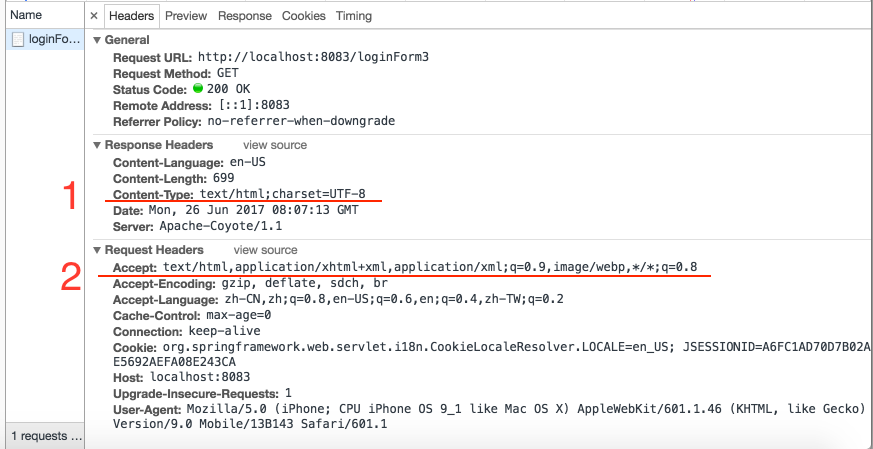873x449 pixels.
Task: Collapse the Response Headers section
Action: (x=97, y=145)
